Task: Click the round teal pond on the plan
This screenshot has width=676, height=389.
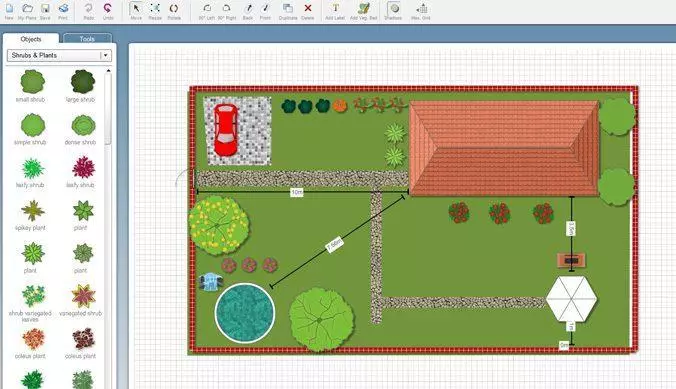Action: pyautogui.click(x=245, y=313)
